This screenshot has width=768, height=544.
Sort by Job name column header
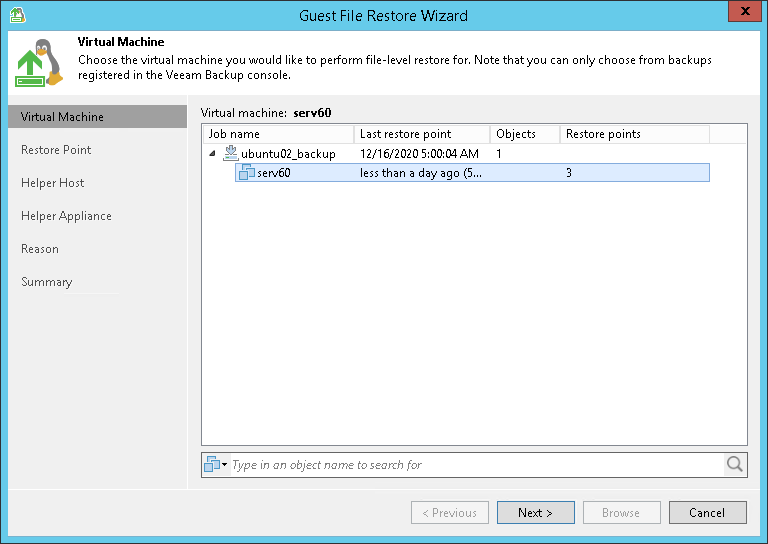tap(278, 134)
